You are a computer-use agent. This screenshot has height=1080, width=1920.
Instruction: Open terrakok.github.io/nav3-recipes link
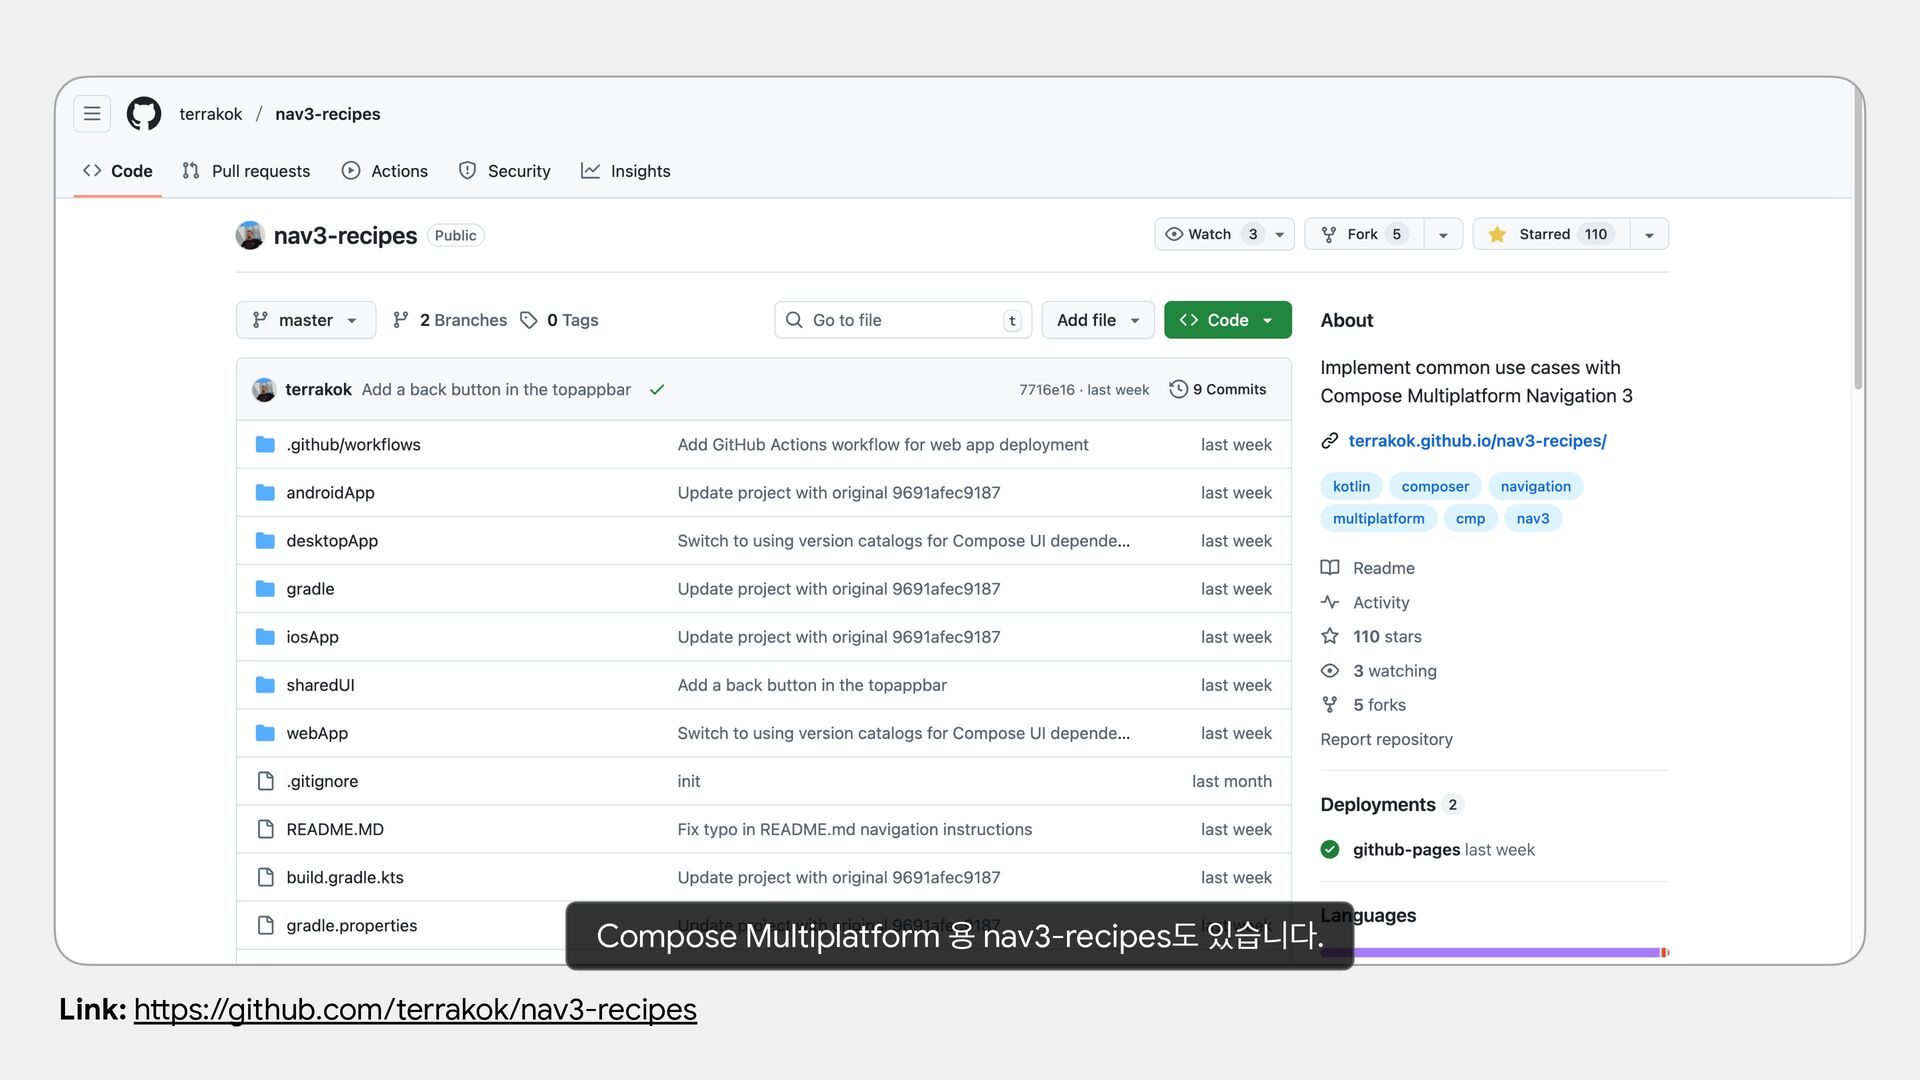tap(1476, 441)
